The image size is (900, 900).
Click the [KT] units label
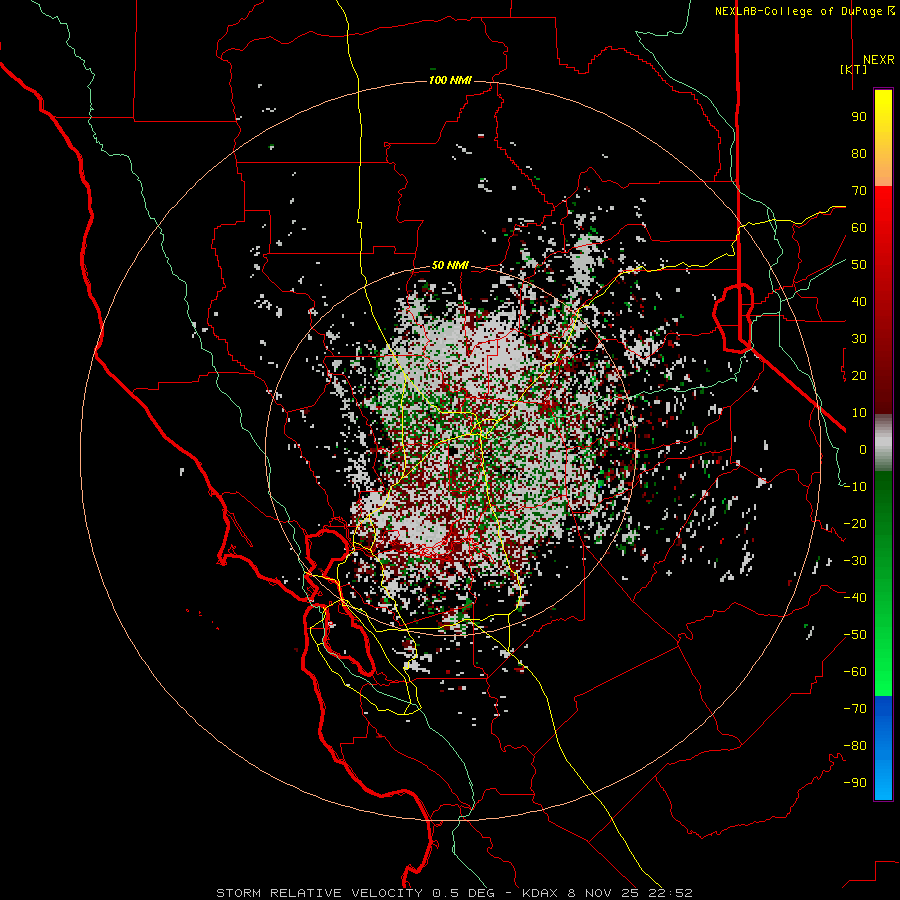(854, 69)
